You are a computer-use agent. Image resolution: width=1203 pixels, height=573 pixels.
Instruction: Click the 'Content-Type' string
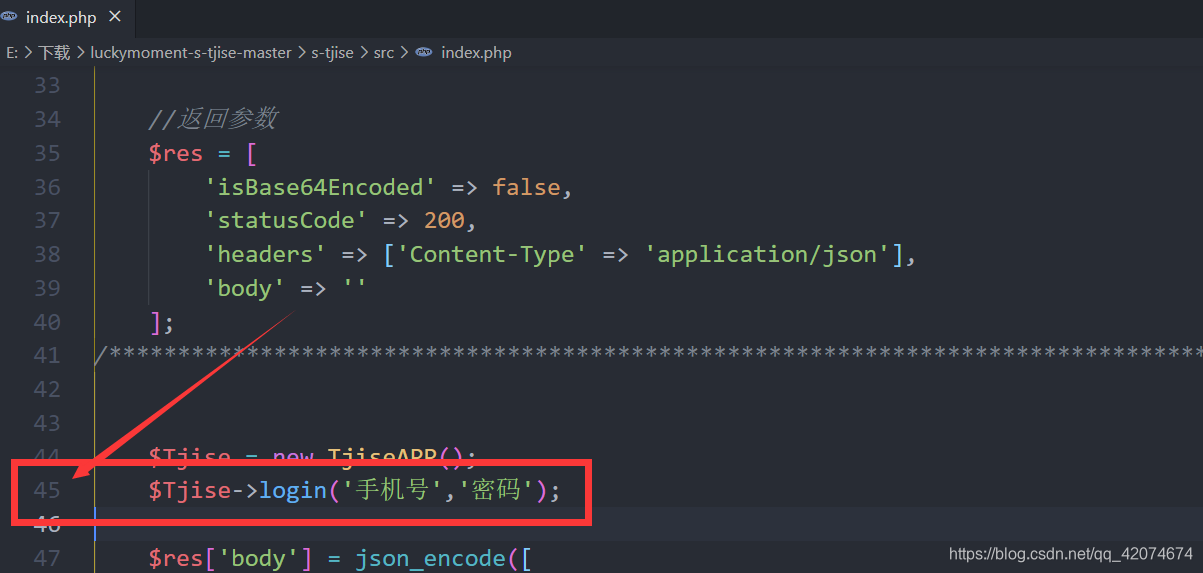(x=493, y=254)
